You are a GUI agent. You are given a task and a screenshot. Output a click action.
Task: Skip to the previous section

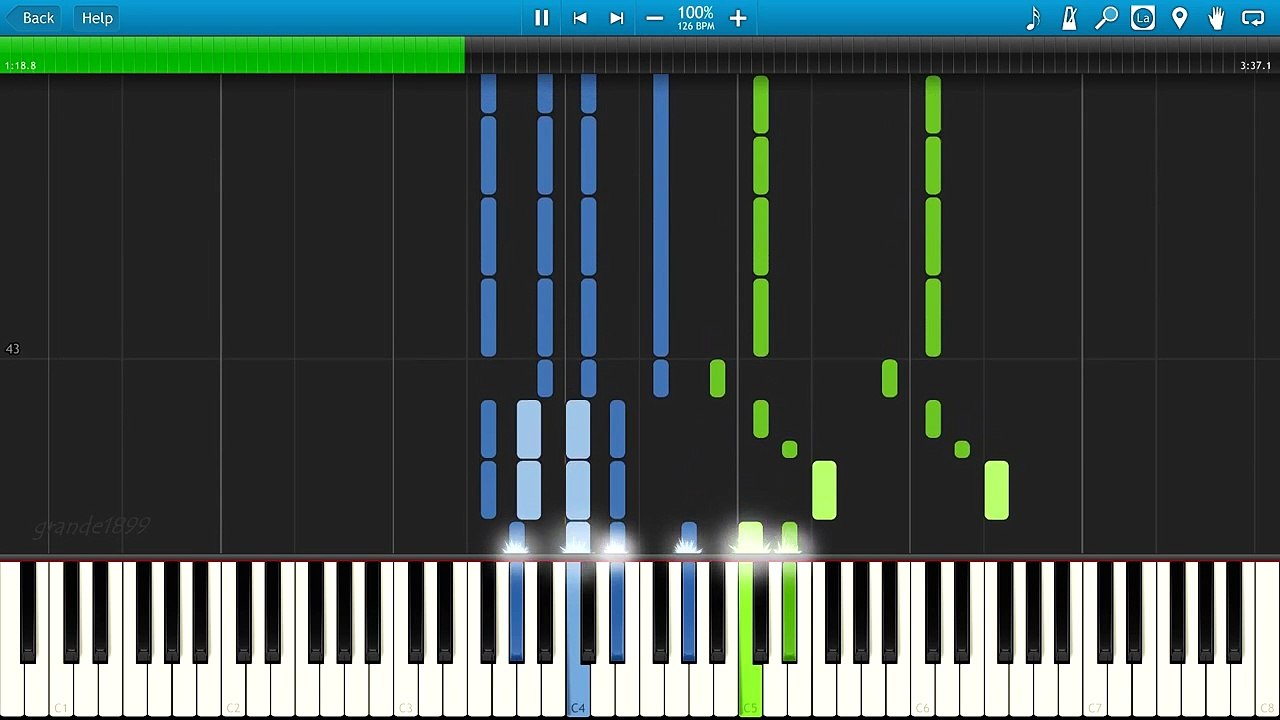pyautogui.click(x=580, y=18)
